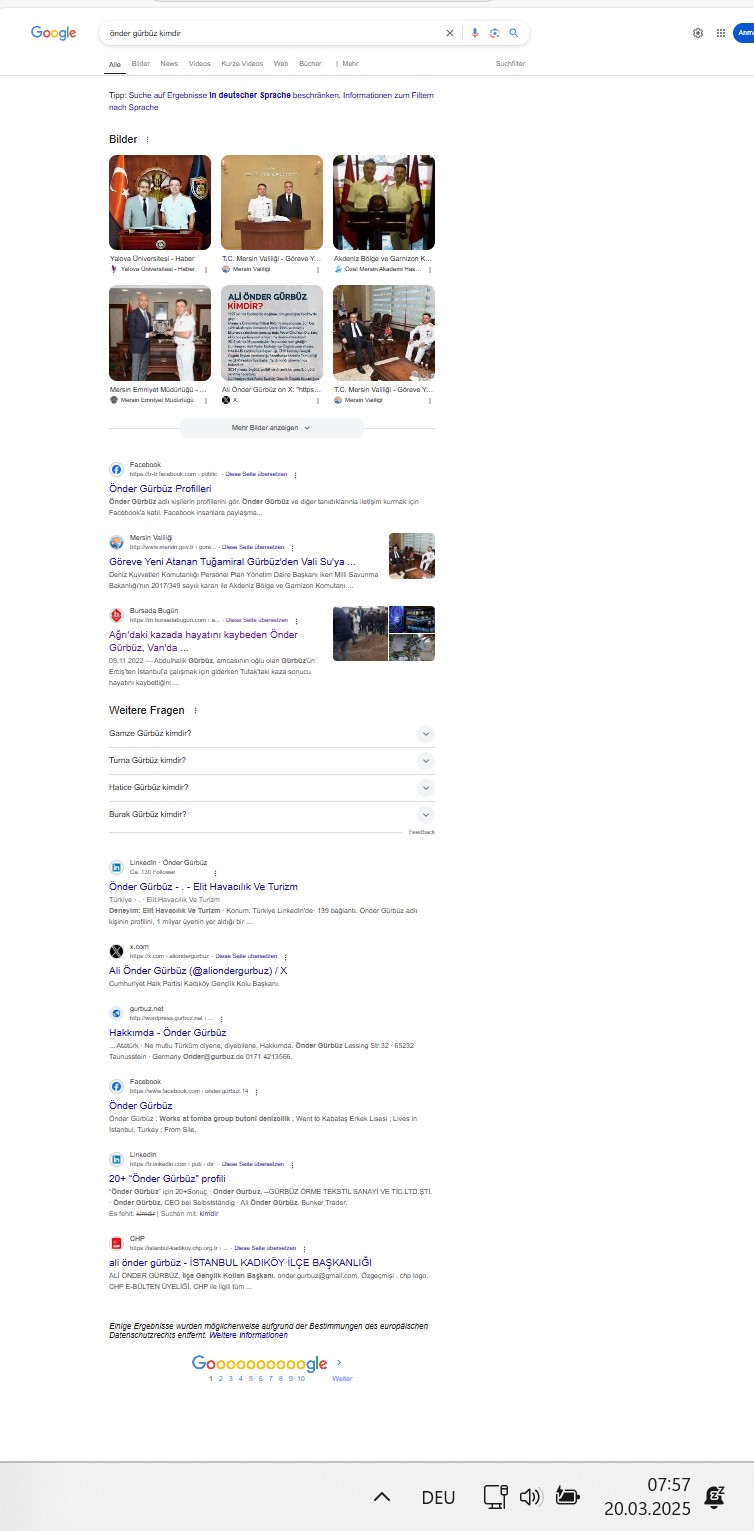Image resolution: width=754 pixels, height=1531 pixels.
Task: Go to results page 10
Action: click(301, 1379)
